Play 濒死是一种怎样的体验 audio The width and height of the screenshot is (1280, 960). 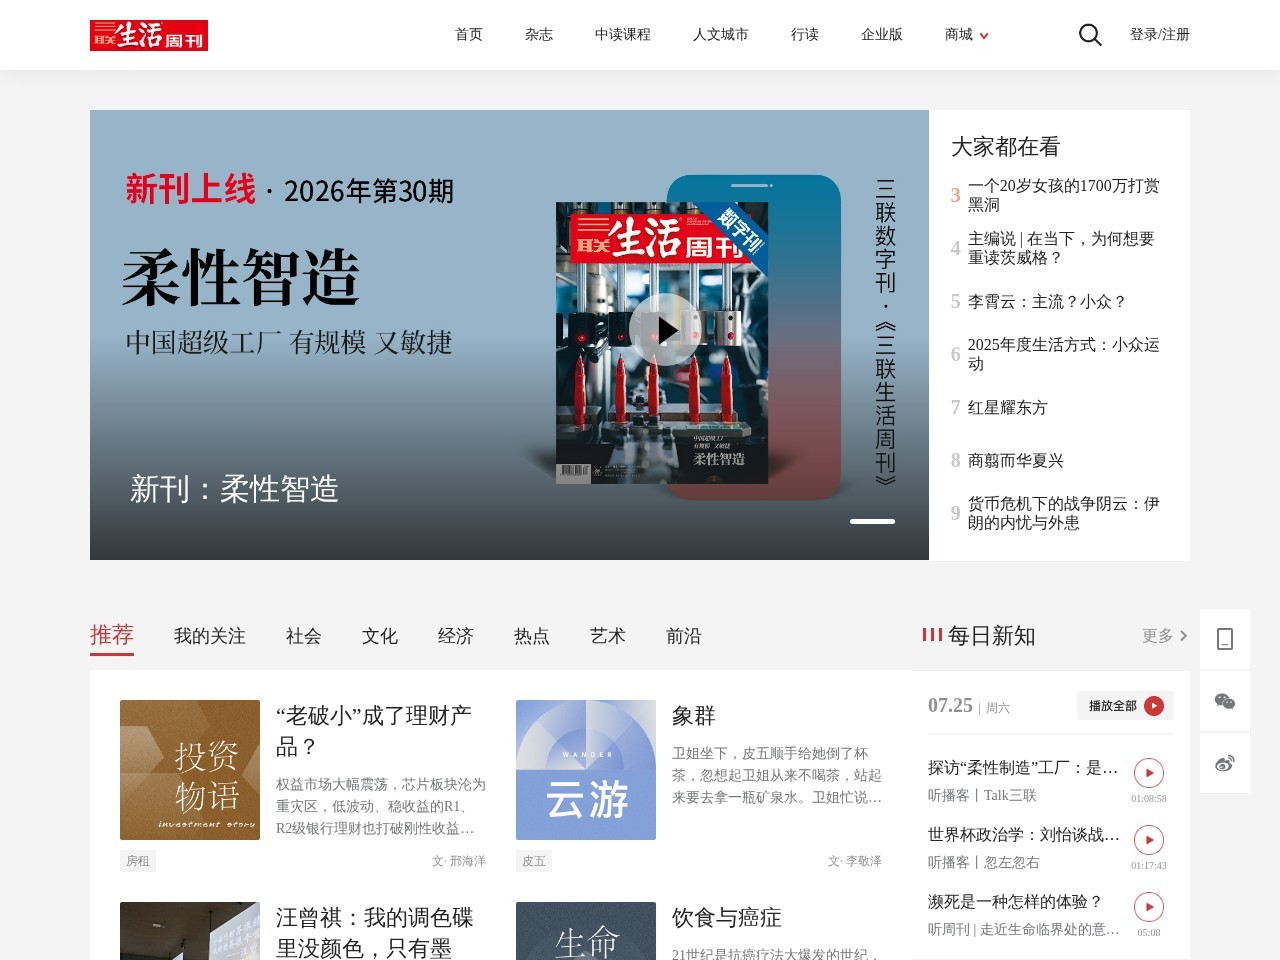1149,907
